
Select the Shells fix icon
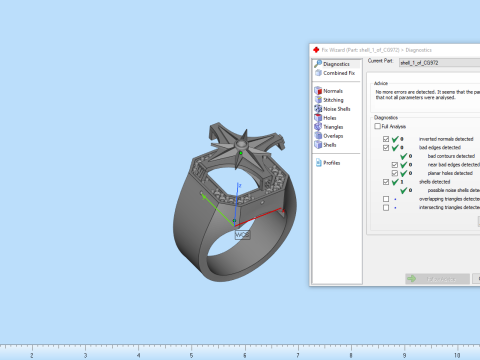click(318, 145)
